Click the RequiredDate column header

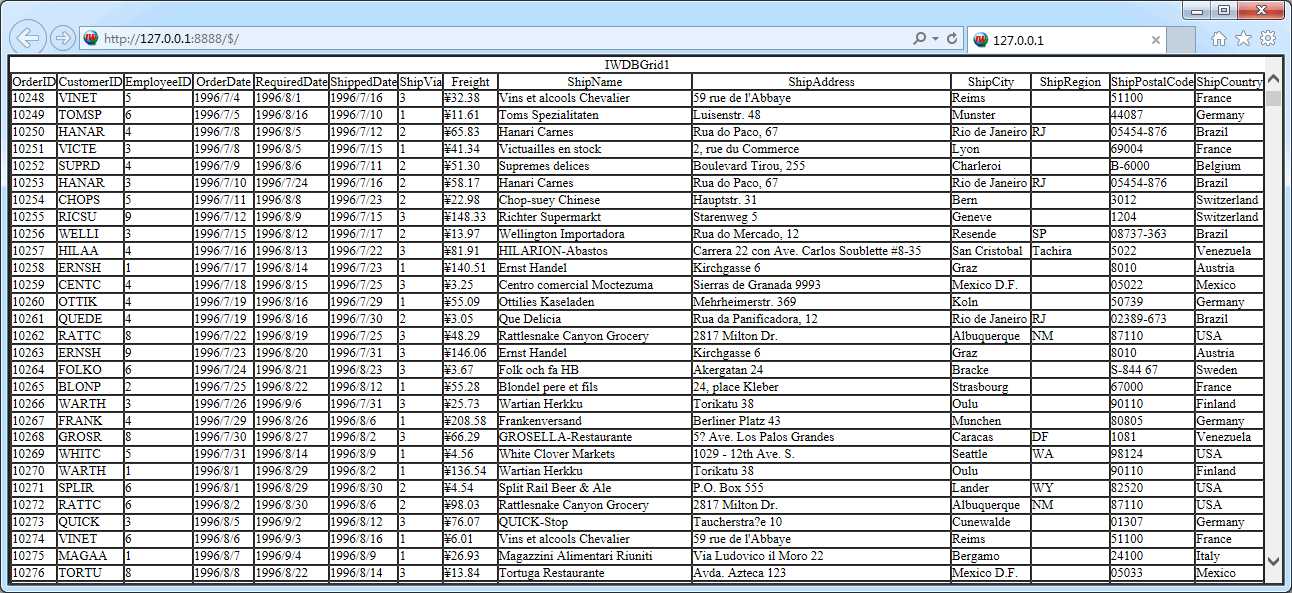[291, 82]
